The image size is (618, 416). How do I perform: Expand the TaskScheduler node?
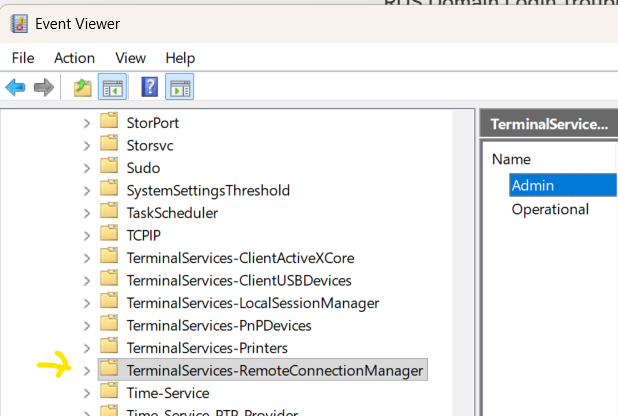click(87, 213)
